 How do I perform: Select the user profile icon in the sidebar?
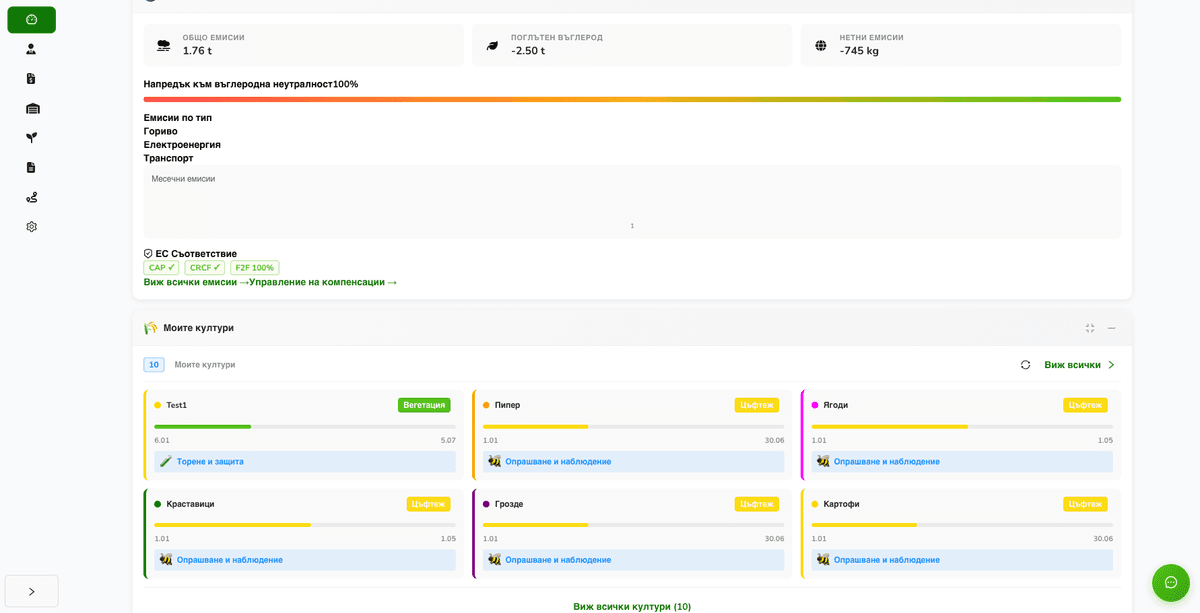pyautogui.click(x=31, y=48)
